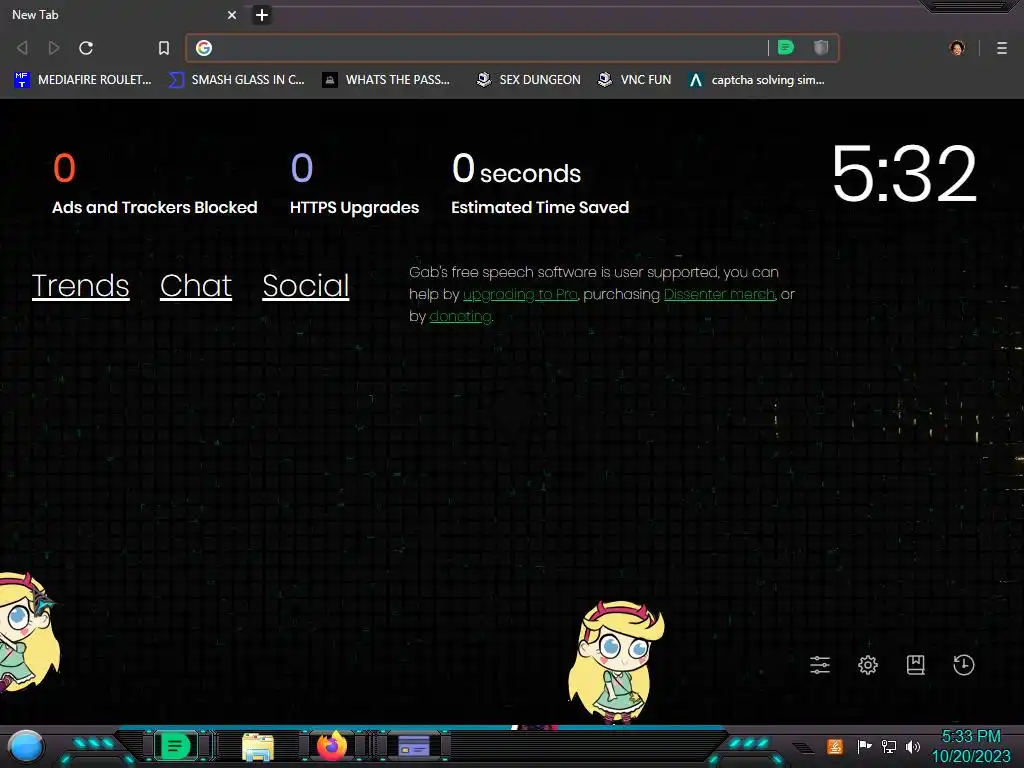This screenshot has width=1024, height=768.
Task: Open the hamburger main menu
Action: click(1002, 48)
